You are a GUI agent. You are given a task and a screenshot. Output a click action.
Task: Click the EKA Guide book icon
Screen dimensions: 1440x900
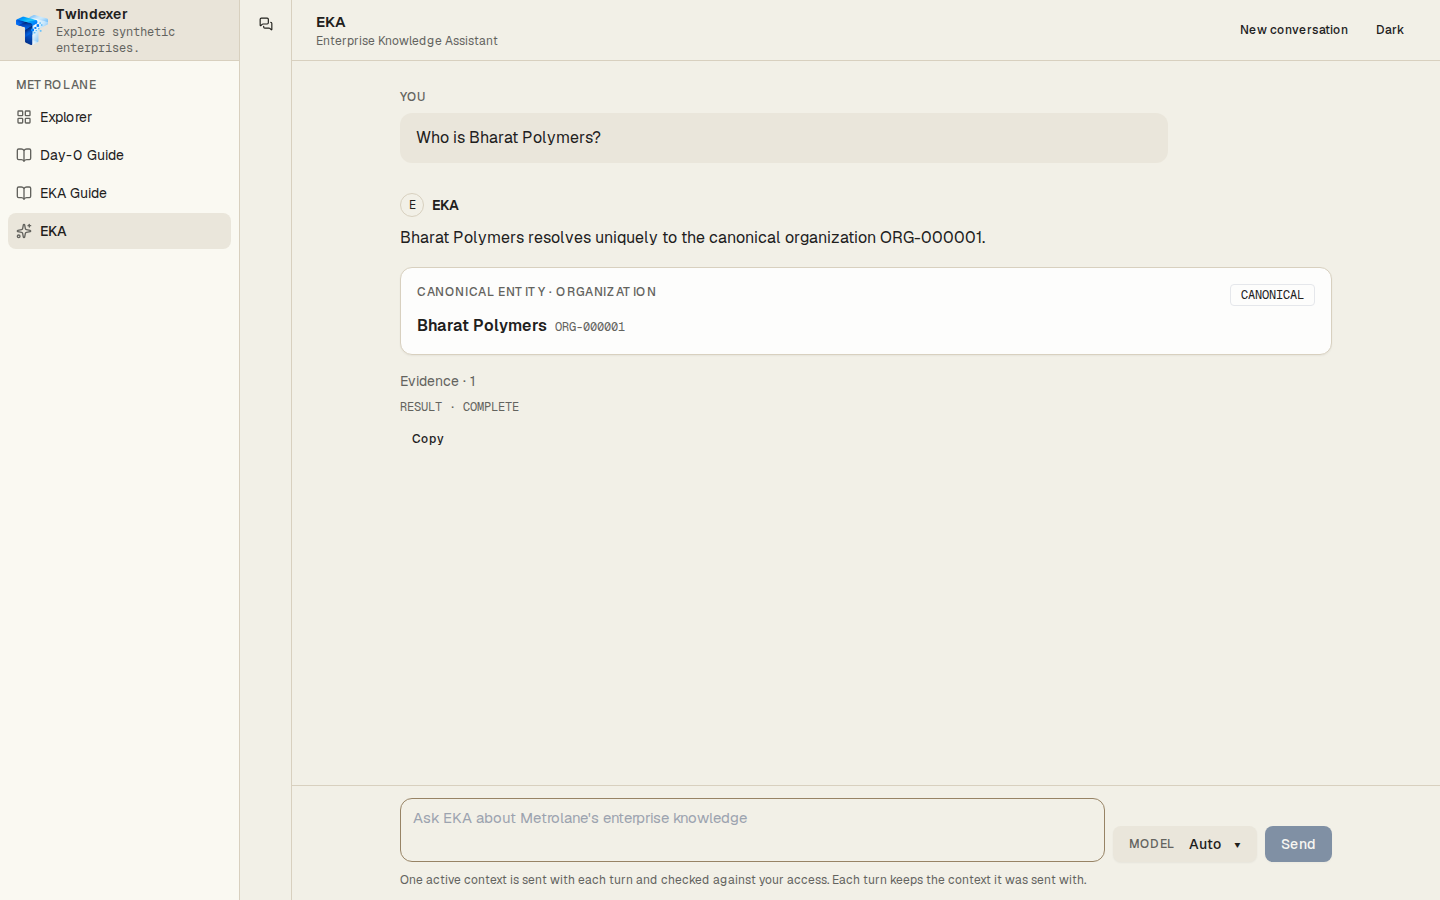click(24, 193)
